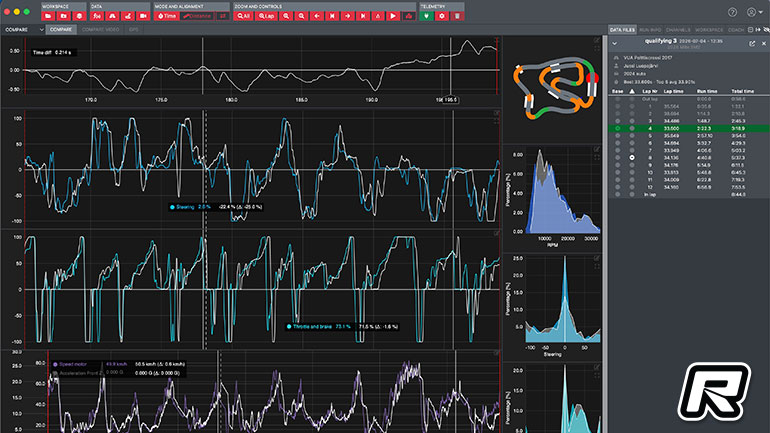Open workspace folder icon in Workspace group
This screenshot has height=433, width=770.
pyautogui.click(x=48, y=16)
